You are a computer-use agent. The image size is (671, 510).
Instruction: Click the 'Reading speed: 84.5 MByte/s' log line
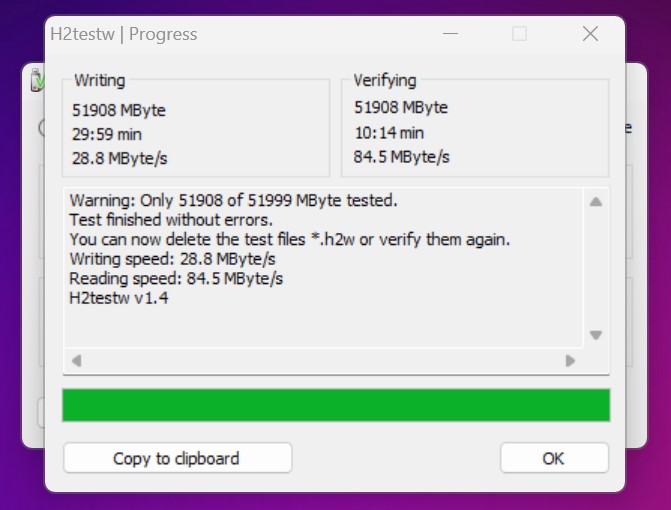tap(176, 279)
